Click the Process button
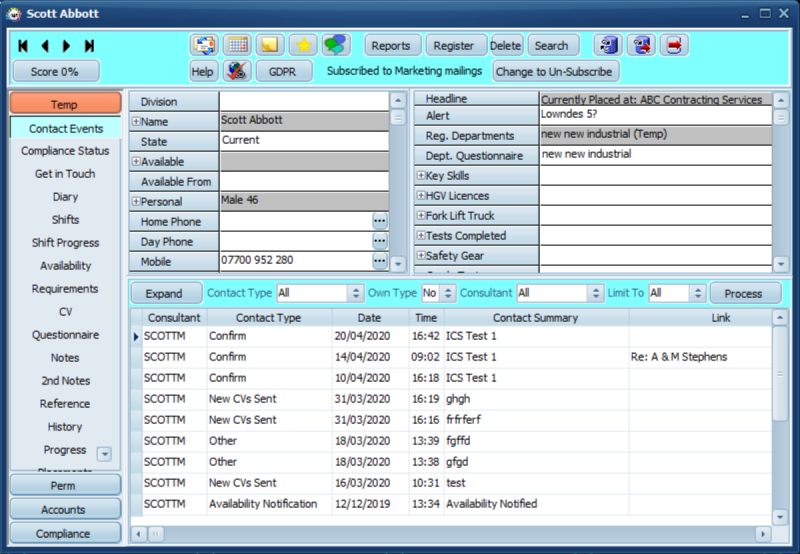Screen dimensions: 800x554 (x=745, y=293)
